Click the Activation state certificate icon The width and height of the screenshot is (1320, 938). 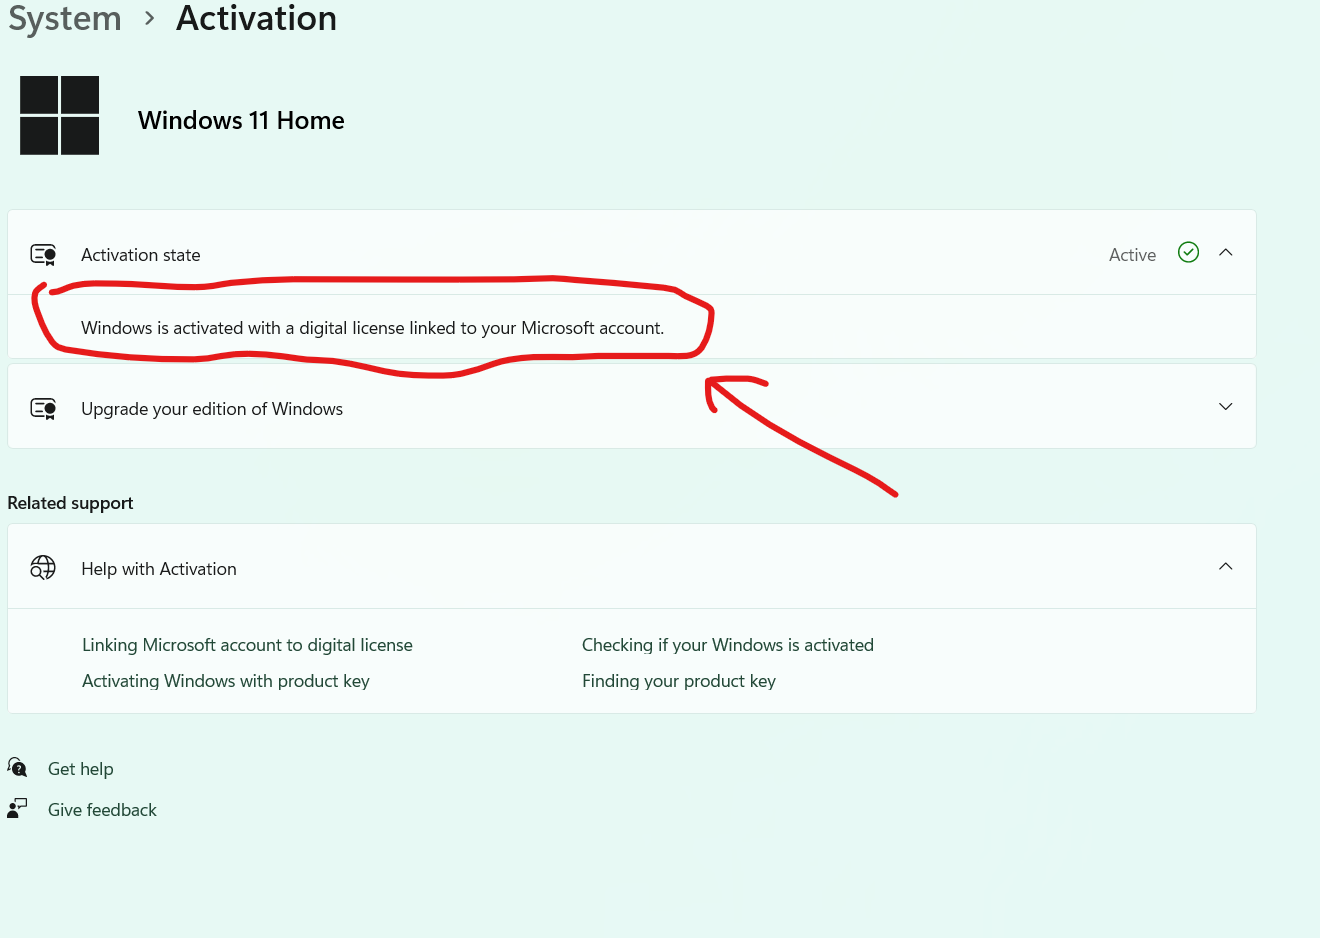pyautogui.click(x=43, y=254)
